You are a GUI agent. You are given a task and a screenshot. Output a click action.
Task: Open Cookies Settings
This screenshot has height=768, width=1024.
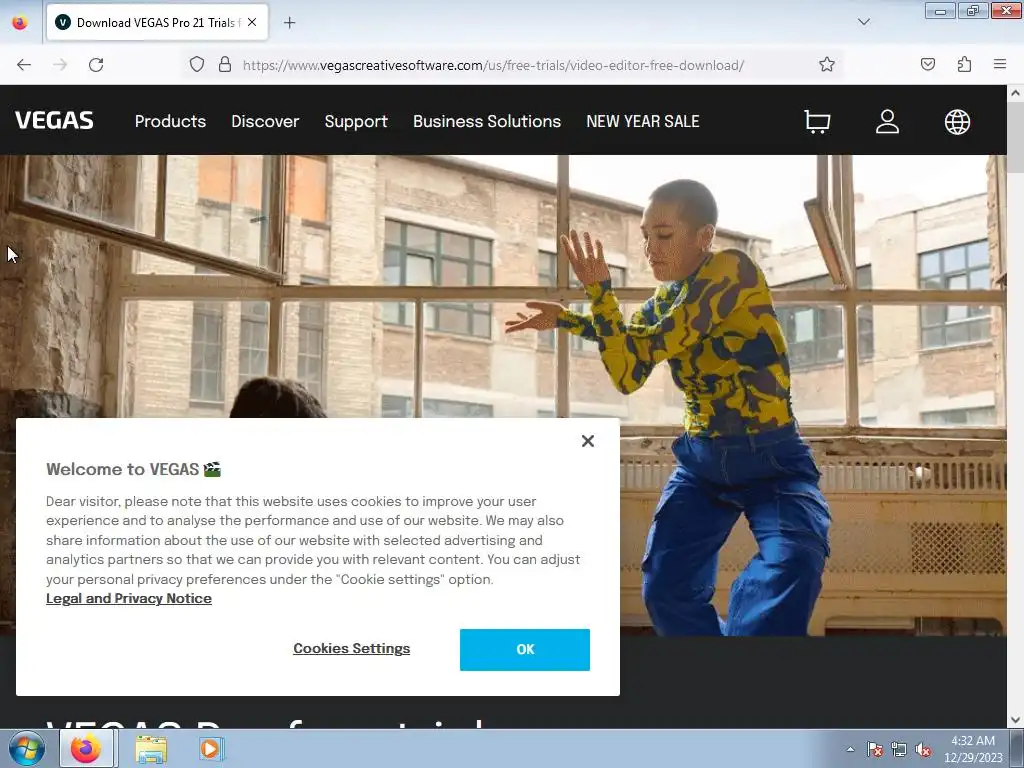pos(351,648)
